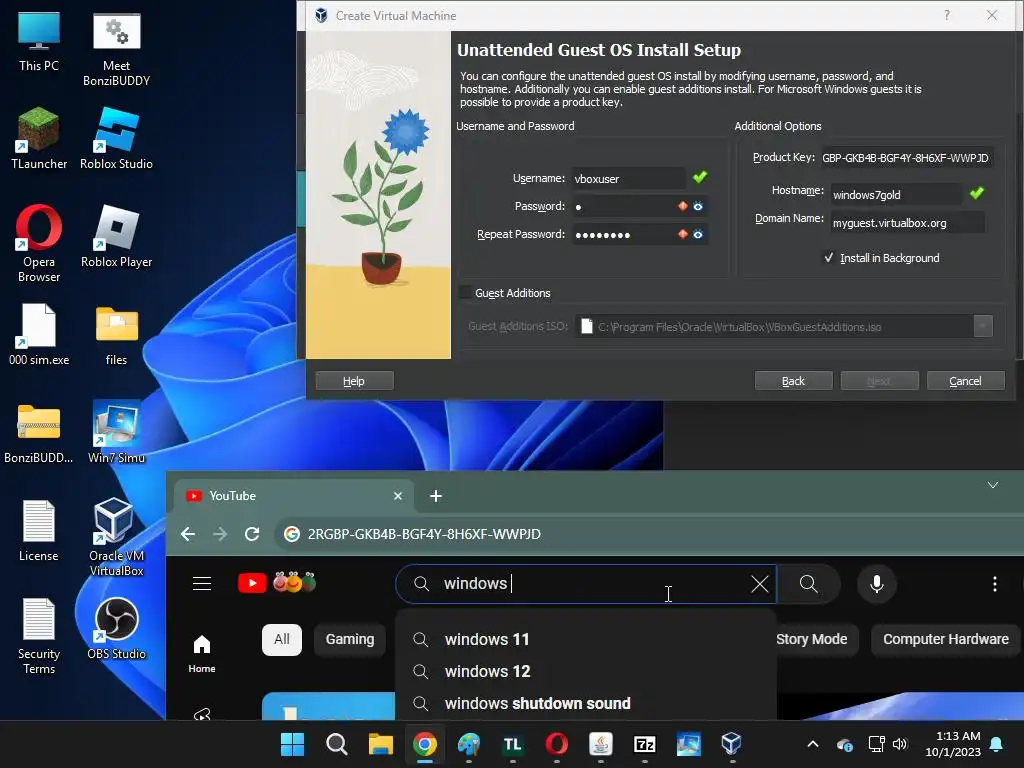Open Roblox Studio desktop shortcut
1024x768 pixels.
(x=116, y=138)
